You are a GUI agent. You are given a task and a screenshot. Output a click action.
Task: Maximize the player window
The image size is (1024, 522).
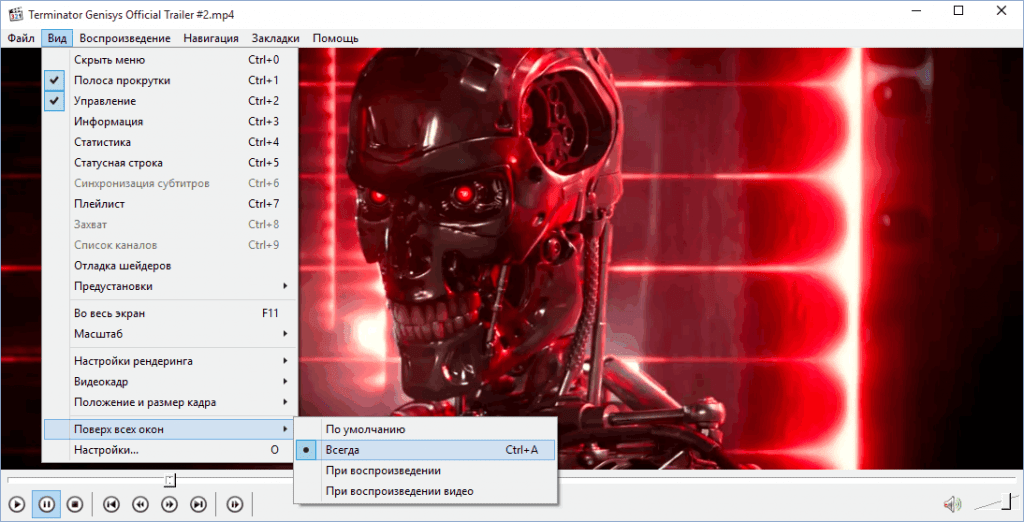tap(958, 11)
